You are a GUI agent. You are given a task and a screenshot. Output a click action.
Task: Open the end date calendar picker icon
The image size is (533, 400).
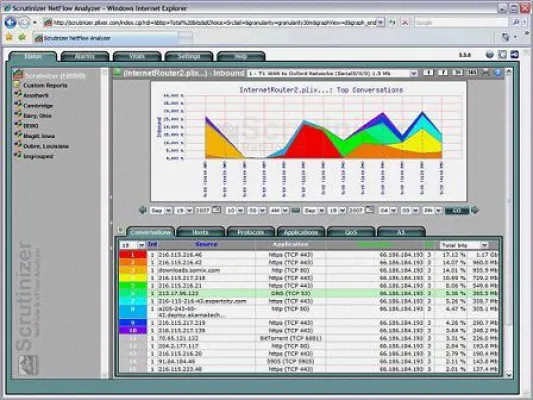pos(370,210)
